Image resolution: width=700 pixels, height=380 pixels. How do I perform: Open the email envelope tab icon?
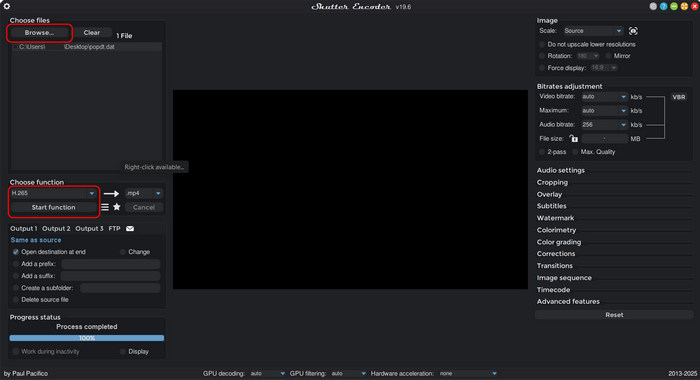tap(130, 229)
